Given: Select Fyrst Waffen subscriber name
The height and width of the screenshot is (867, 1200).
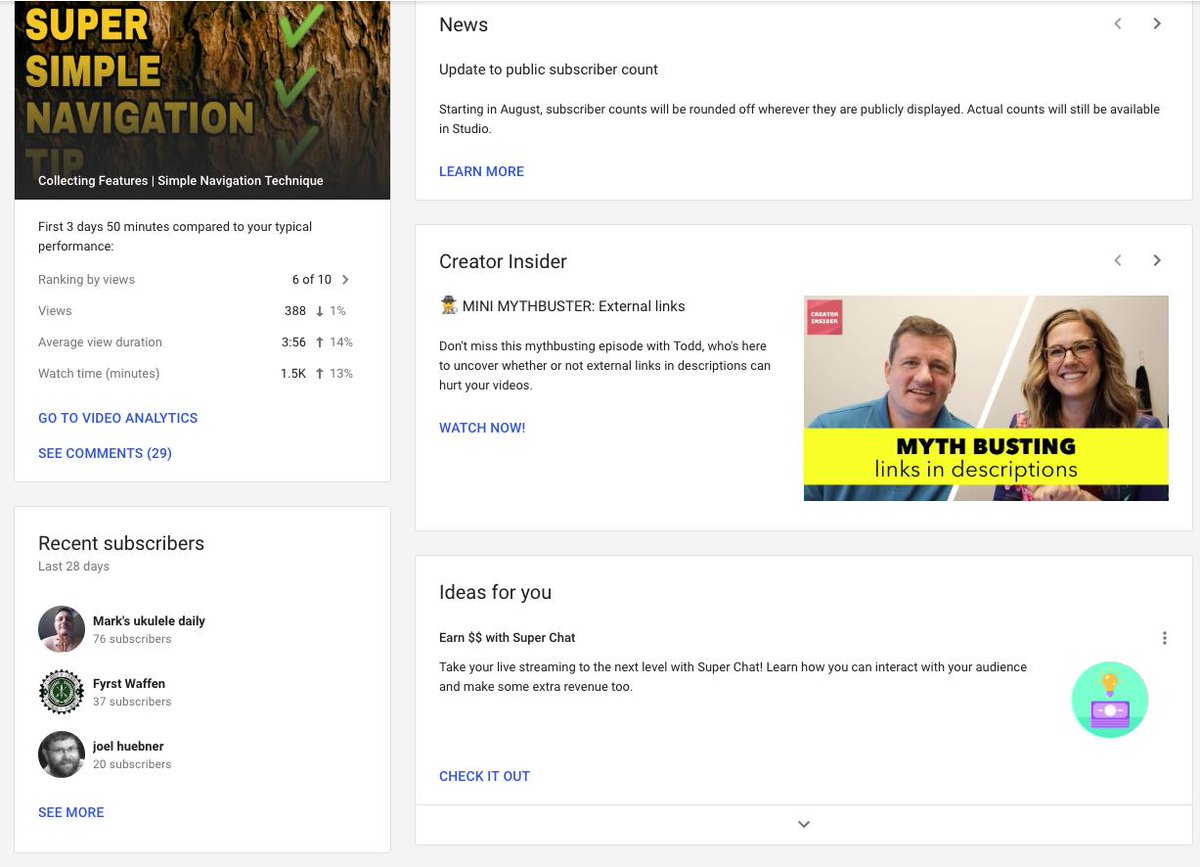Looking at the screenshot, I should [129, 684].
